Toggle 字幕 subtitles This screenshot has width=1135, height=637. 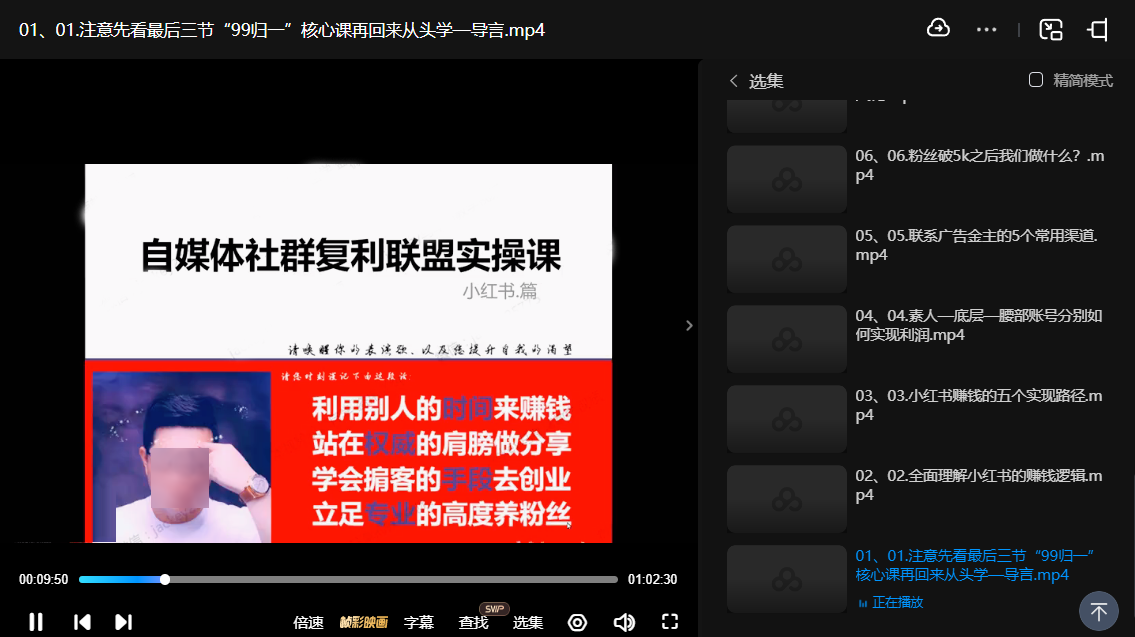(419, 622)
